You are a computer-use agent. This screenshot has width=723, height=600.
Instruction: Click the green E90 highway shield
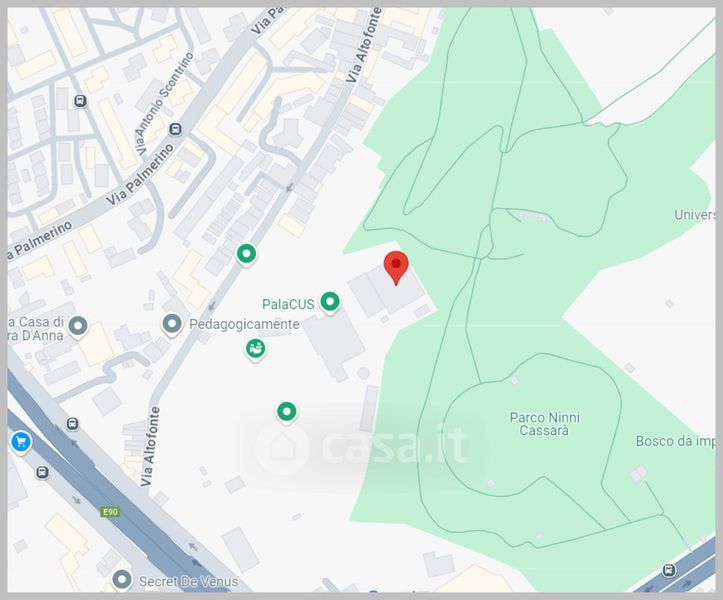[109, 512]
